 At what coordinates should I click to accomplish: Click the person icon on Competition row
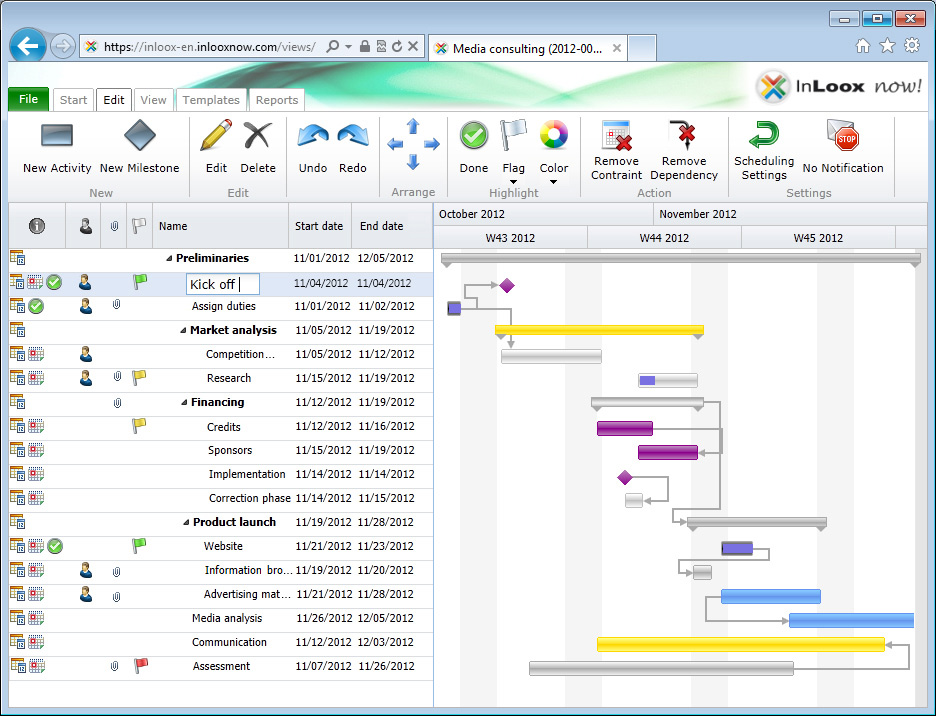coord(85,354)
